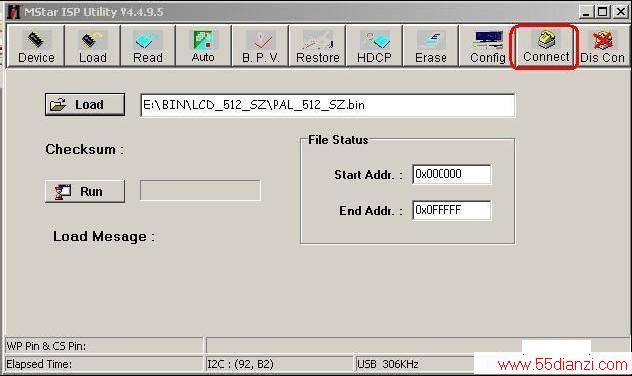Open the Read toolbar icon

[148, 46]
